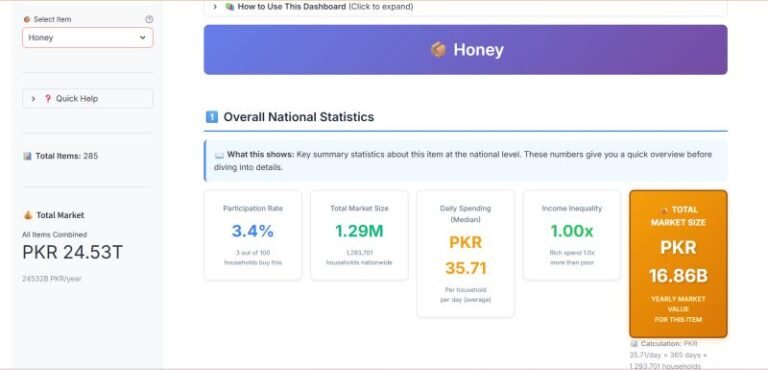Click the All Items Combined label
The width and height of the screenshot is (768, 370).
54,235
